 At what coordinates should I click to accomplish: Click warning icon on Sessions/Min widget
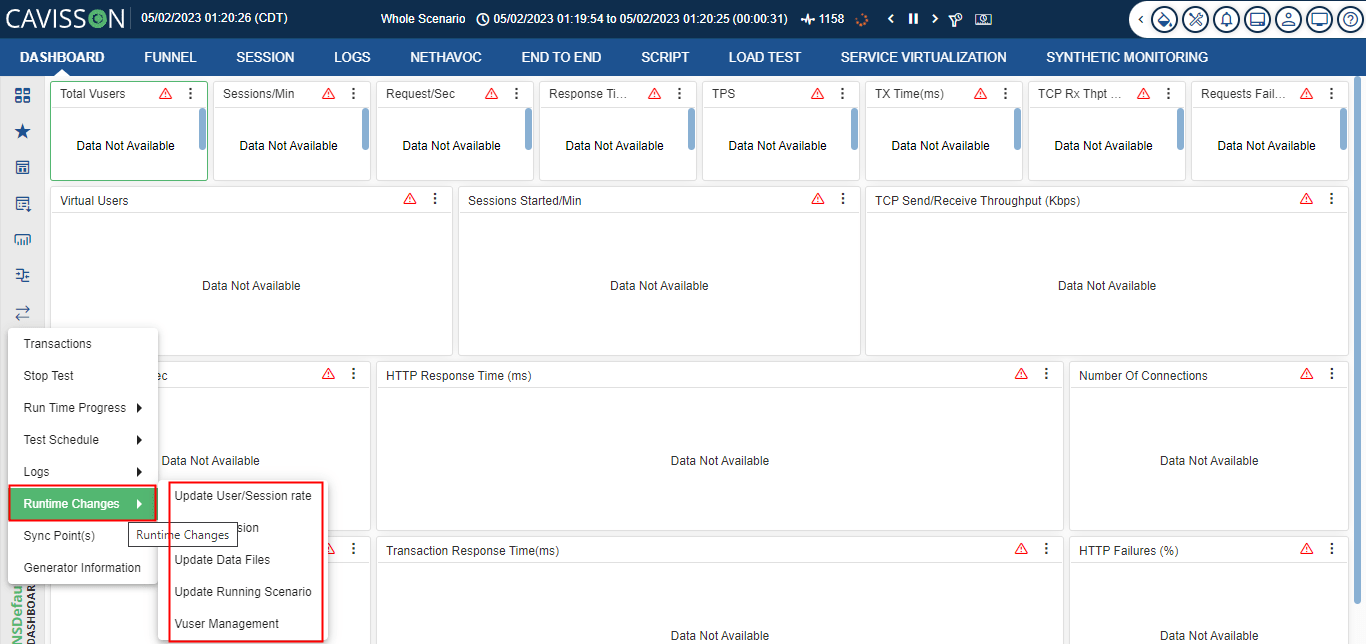[329, 94]
